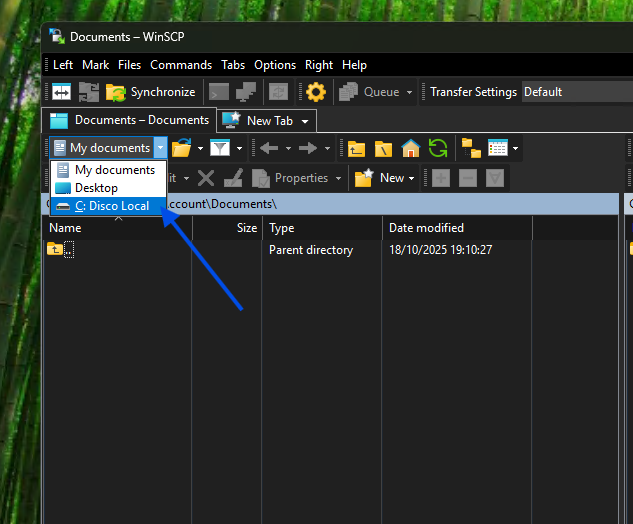Screen dimensions: 633x524
Task: Open the Options menu
Action: pos(275,65)
